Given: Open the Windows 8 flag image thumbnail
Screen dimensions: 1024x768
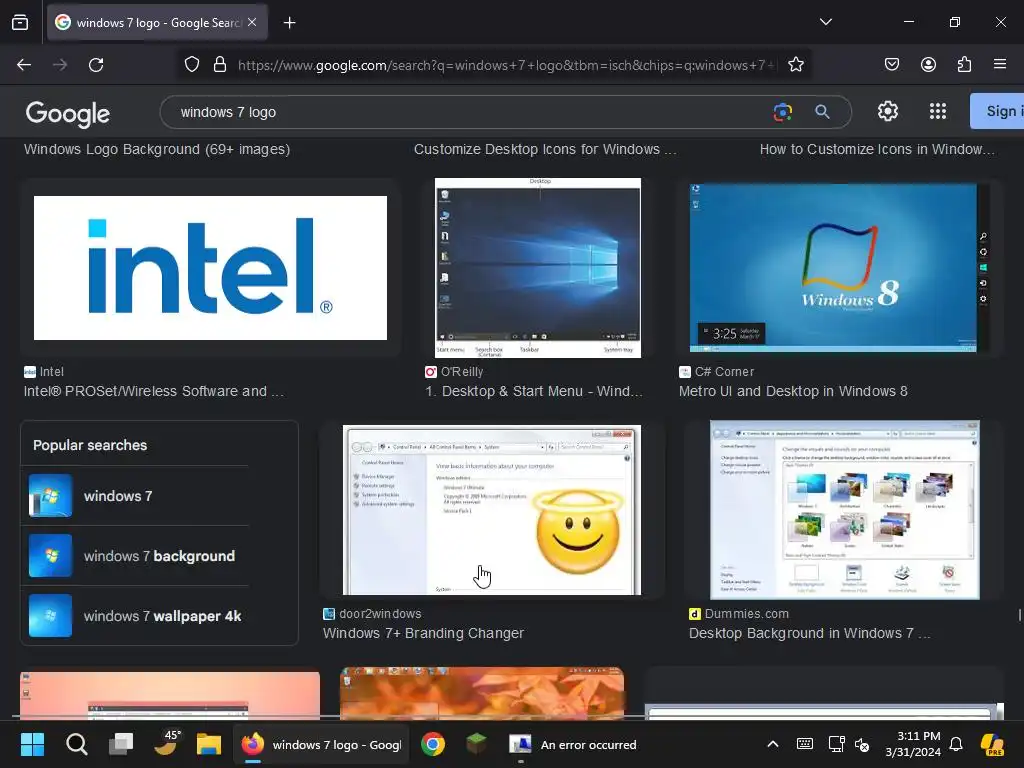Looking at the screenshot, I should 833,268.
